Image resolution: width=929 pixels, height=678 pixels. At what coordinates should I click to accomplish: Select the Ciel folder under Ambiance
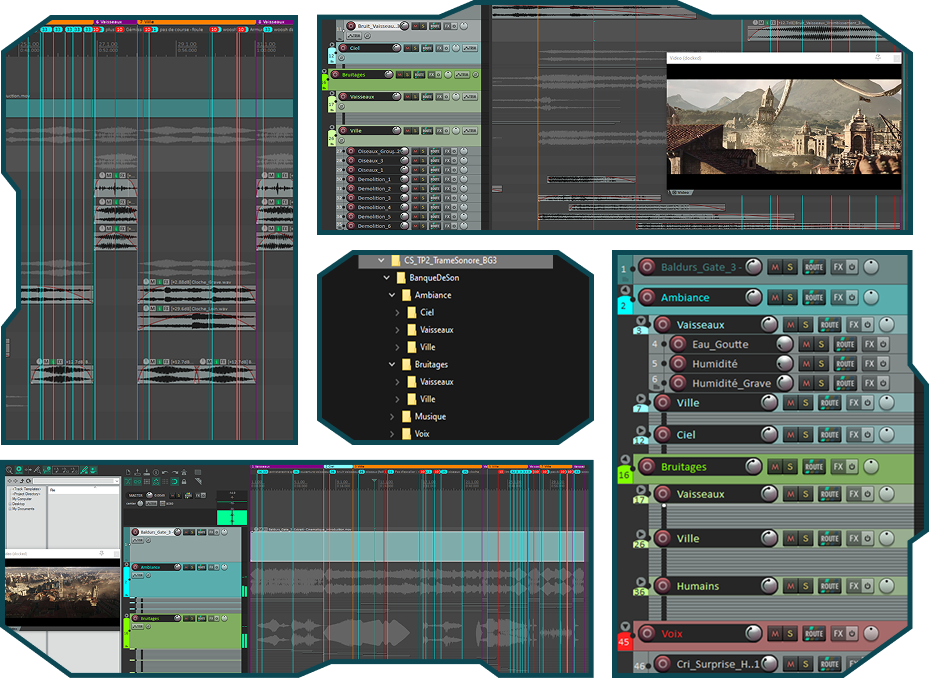click(427, 313)
